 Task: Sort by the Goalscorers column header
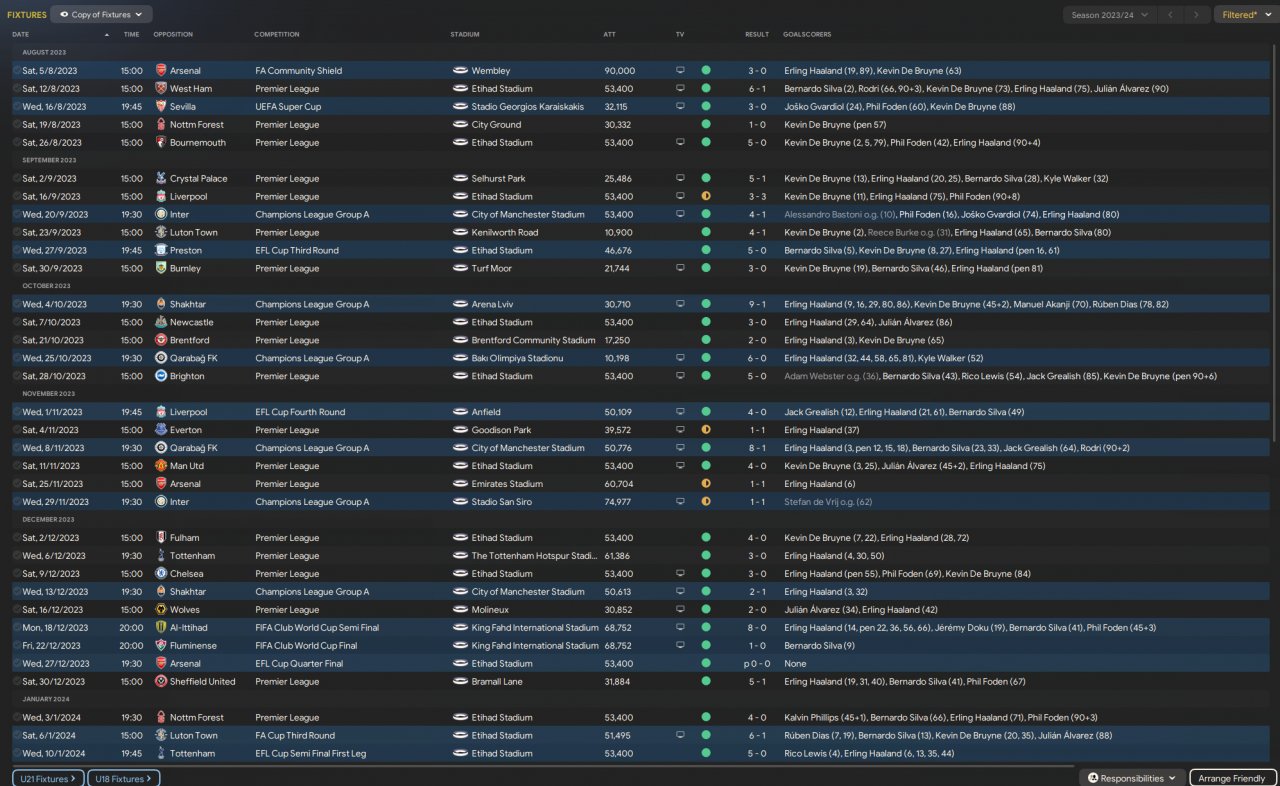click(x=807, y=35)
